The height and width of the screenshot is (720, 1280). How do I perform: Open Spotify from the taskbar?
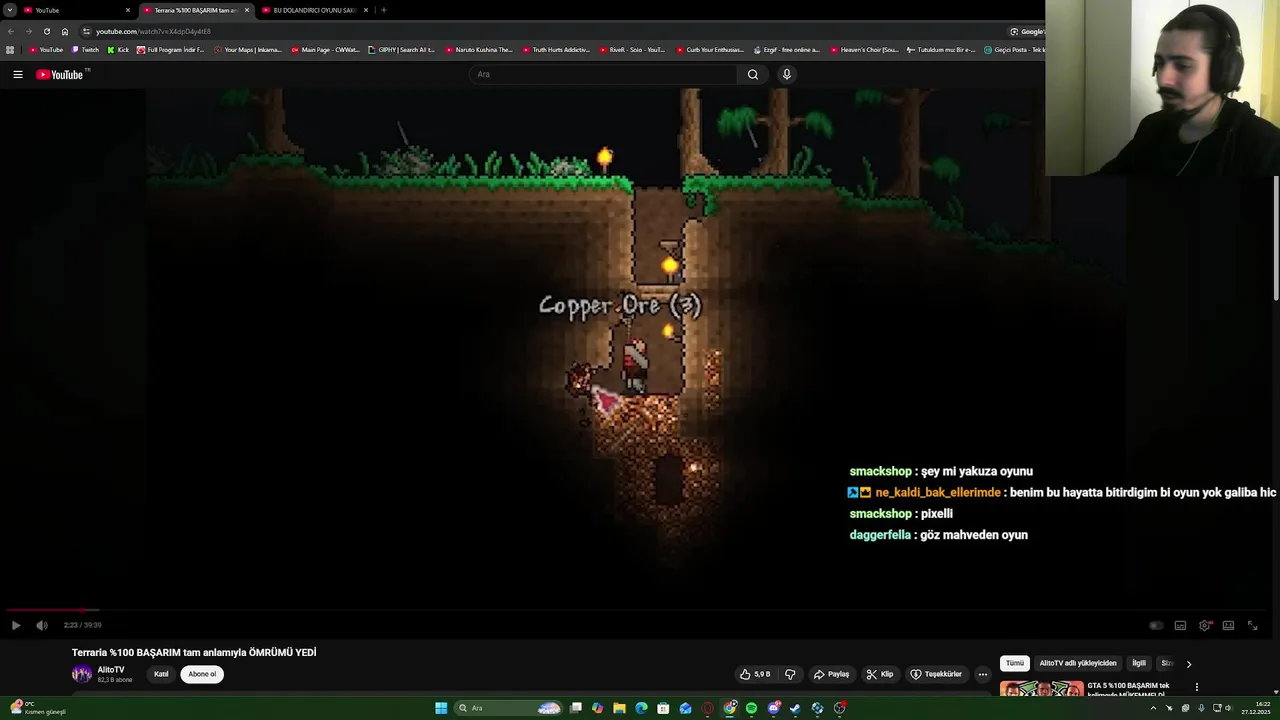pyautogui.click(x=751, y=708)
